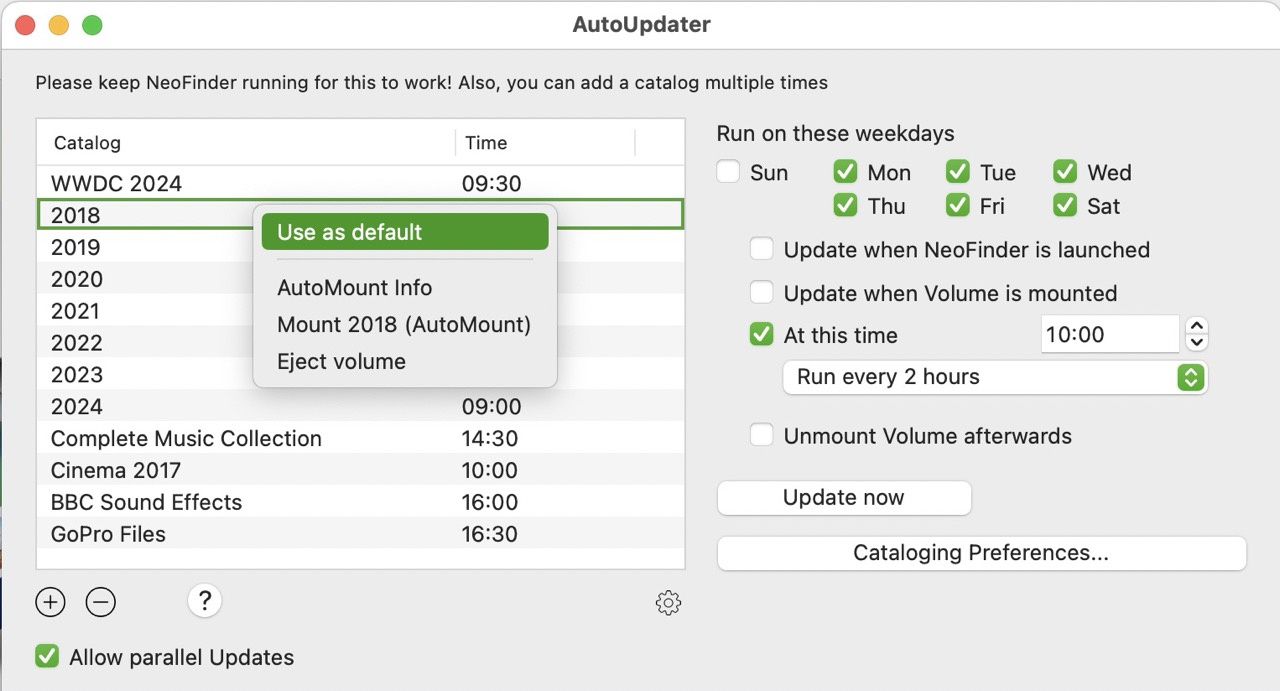1280x691 pixels.
Task: Enable the Sun weekday checkbox
Action: [x=728, y=172]
